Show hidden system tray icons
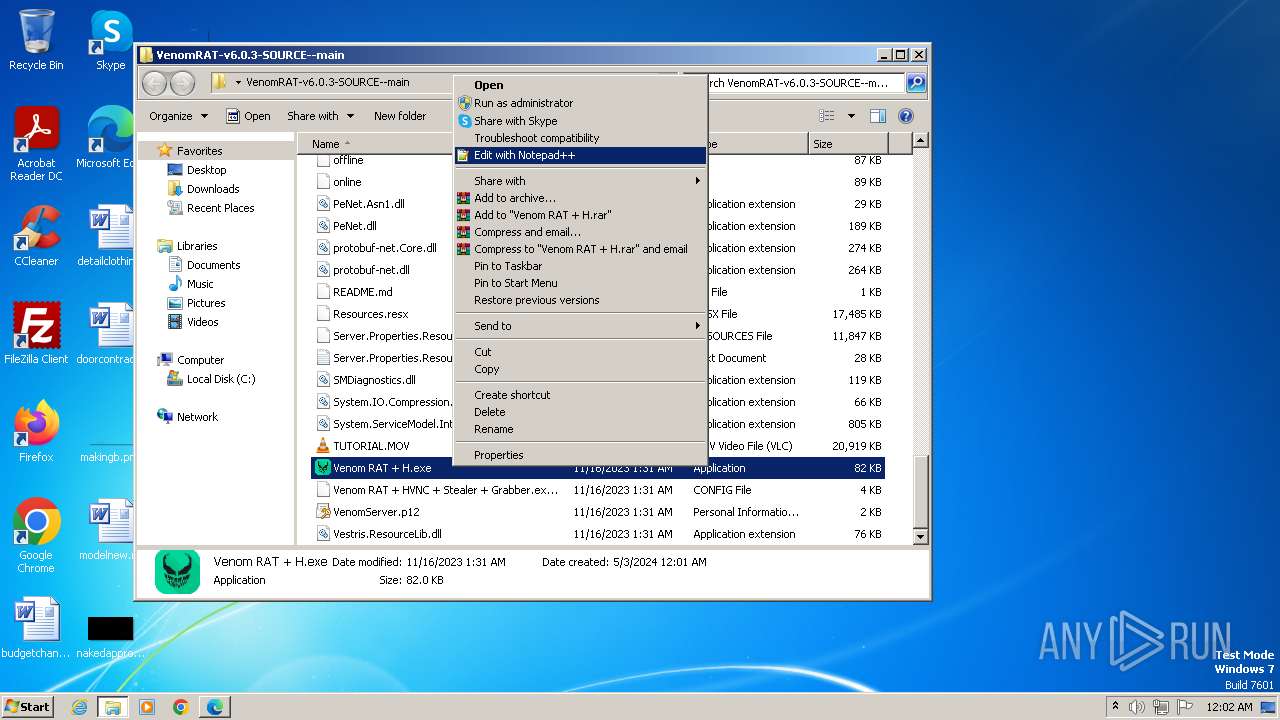 pyautogui.click(x=1115, y=707)
